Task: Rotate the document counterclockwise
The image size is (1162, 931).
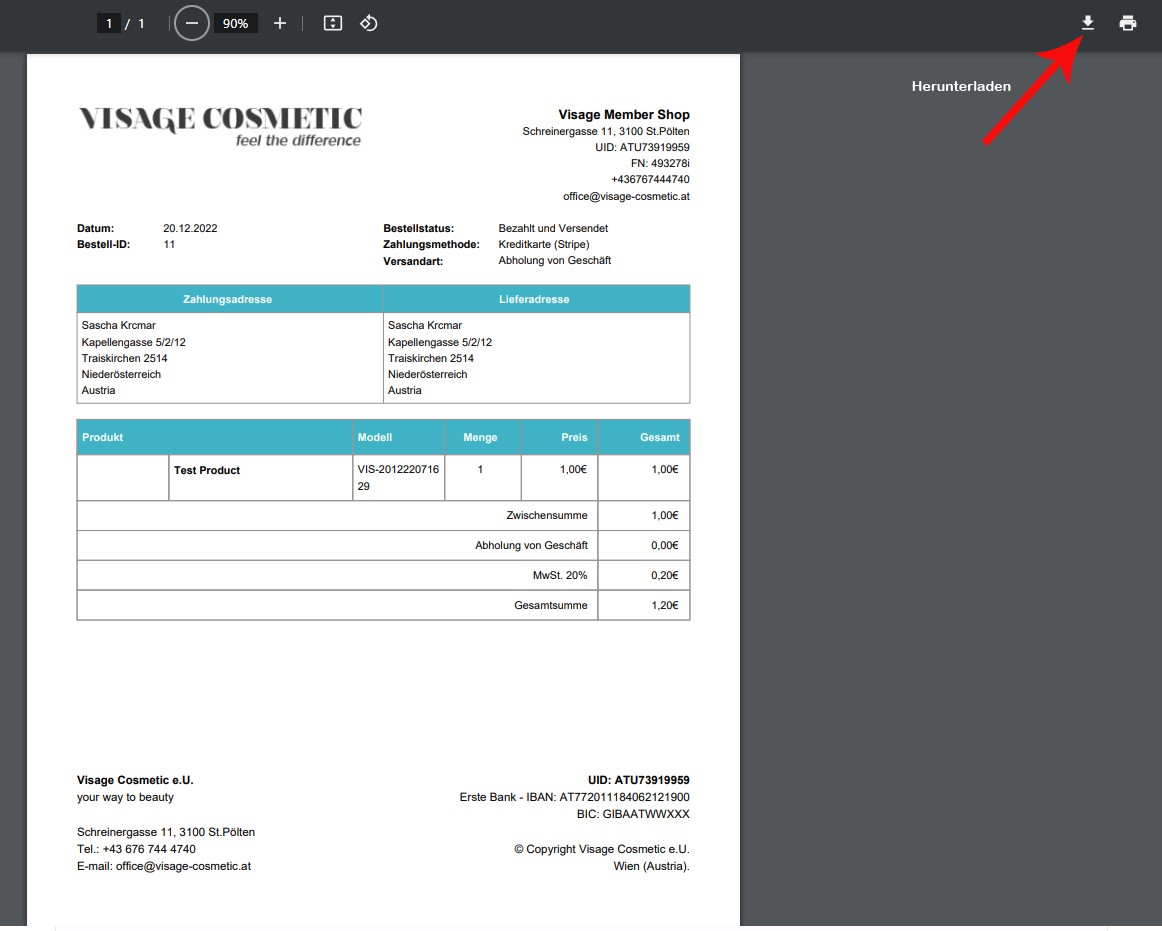Action: tap(368, 23)
